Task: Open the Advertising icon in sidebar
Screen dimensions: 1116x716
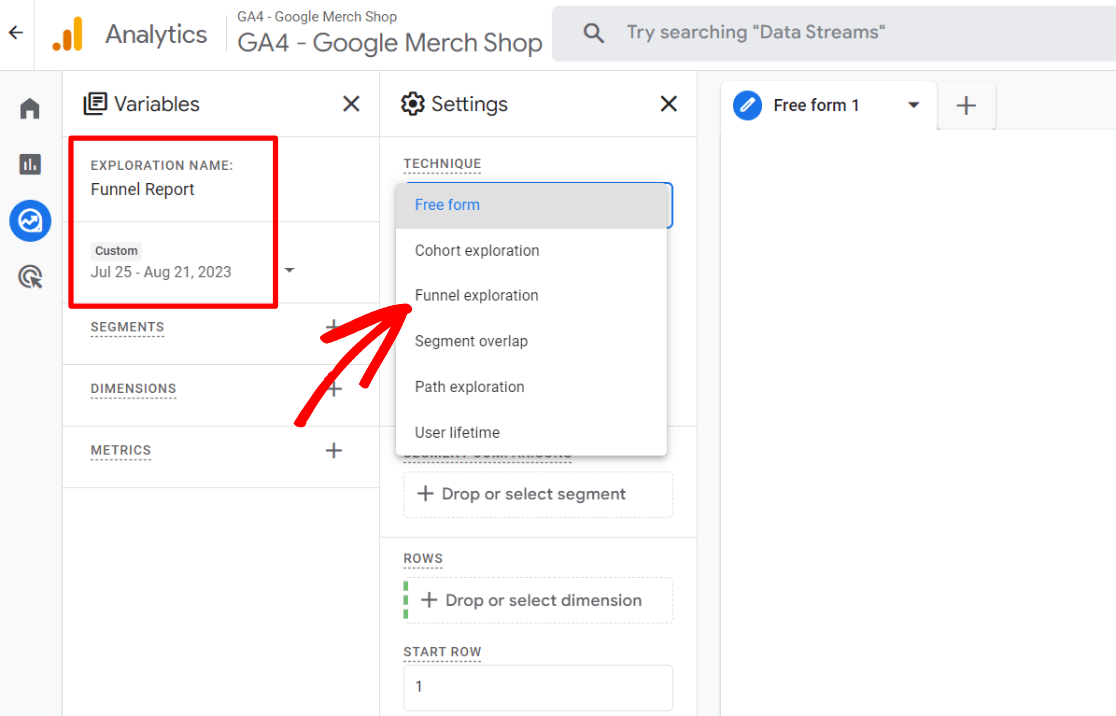Action: point(30,276)
